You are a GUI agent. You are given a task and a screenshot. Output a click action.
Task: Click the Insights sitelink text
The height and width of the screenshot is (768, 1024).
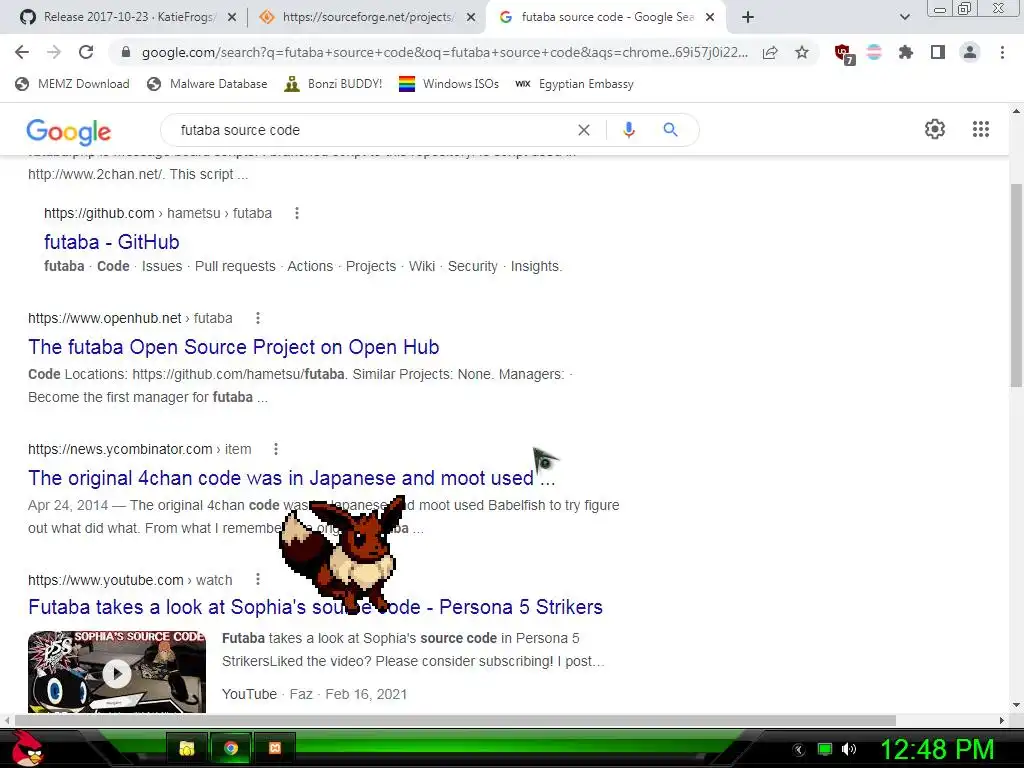coord(536,266)
